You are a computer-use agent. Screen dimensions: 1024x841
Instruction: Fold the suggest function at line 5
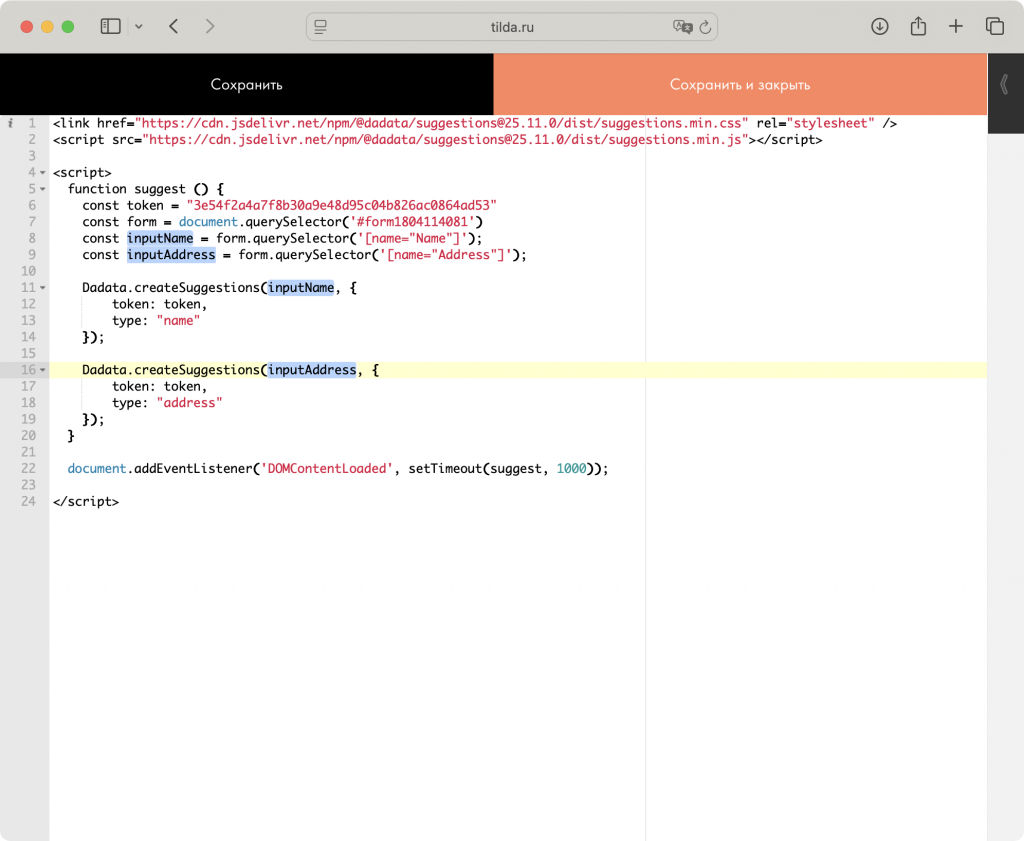(43, 189)
